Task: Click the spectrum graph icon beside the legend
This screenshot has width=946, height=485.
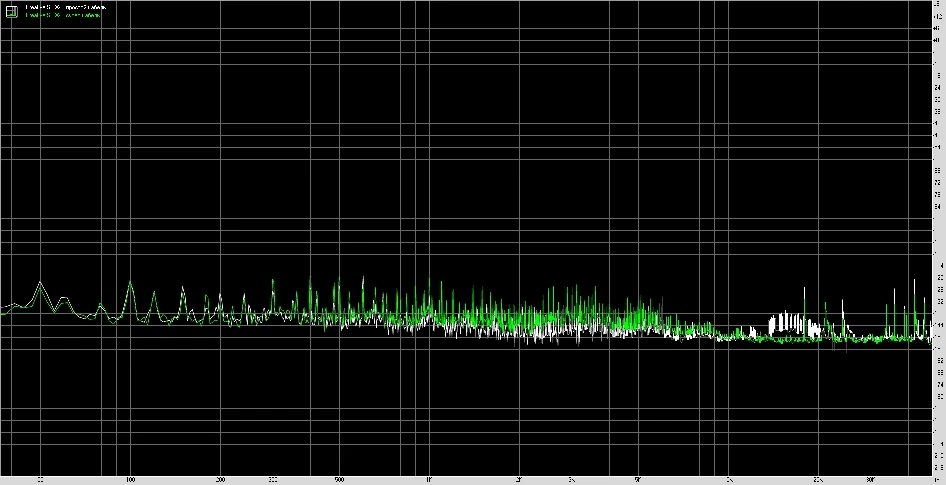Action: pyautogui.click(x=11, y=11)
